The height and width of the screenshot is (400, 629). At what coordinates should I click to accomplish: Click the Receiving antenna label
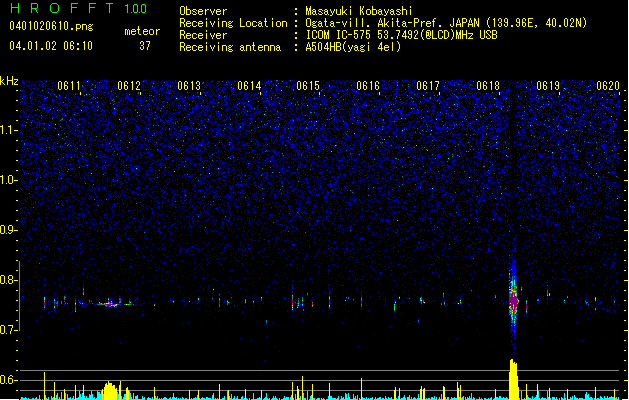[x=230, y=47]
